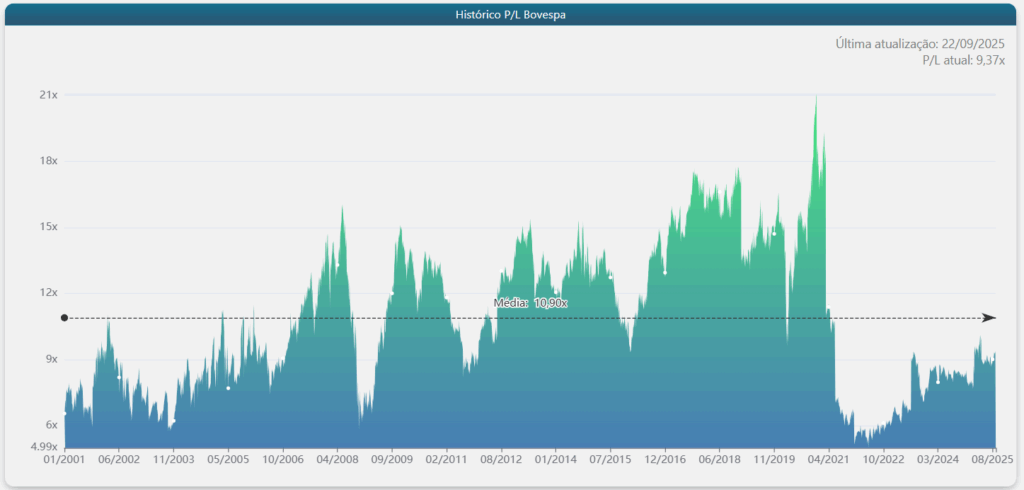
Task: Click the "Média: 10,90x" average label
Action: [531, 302]
